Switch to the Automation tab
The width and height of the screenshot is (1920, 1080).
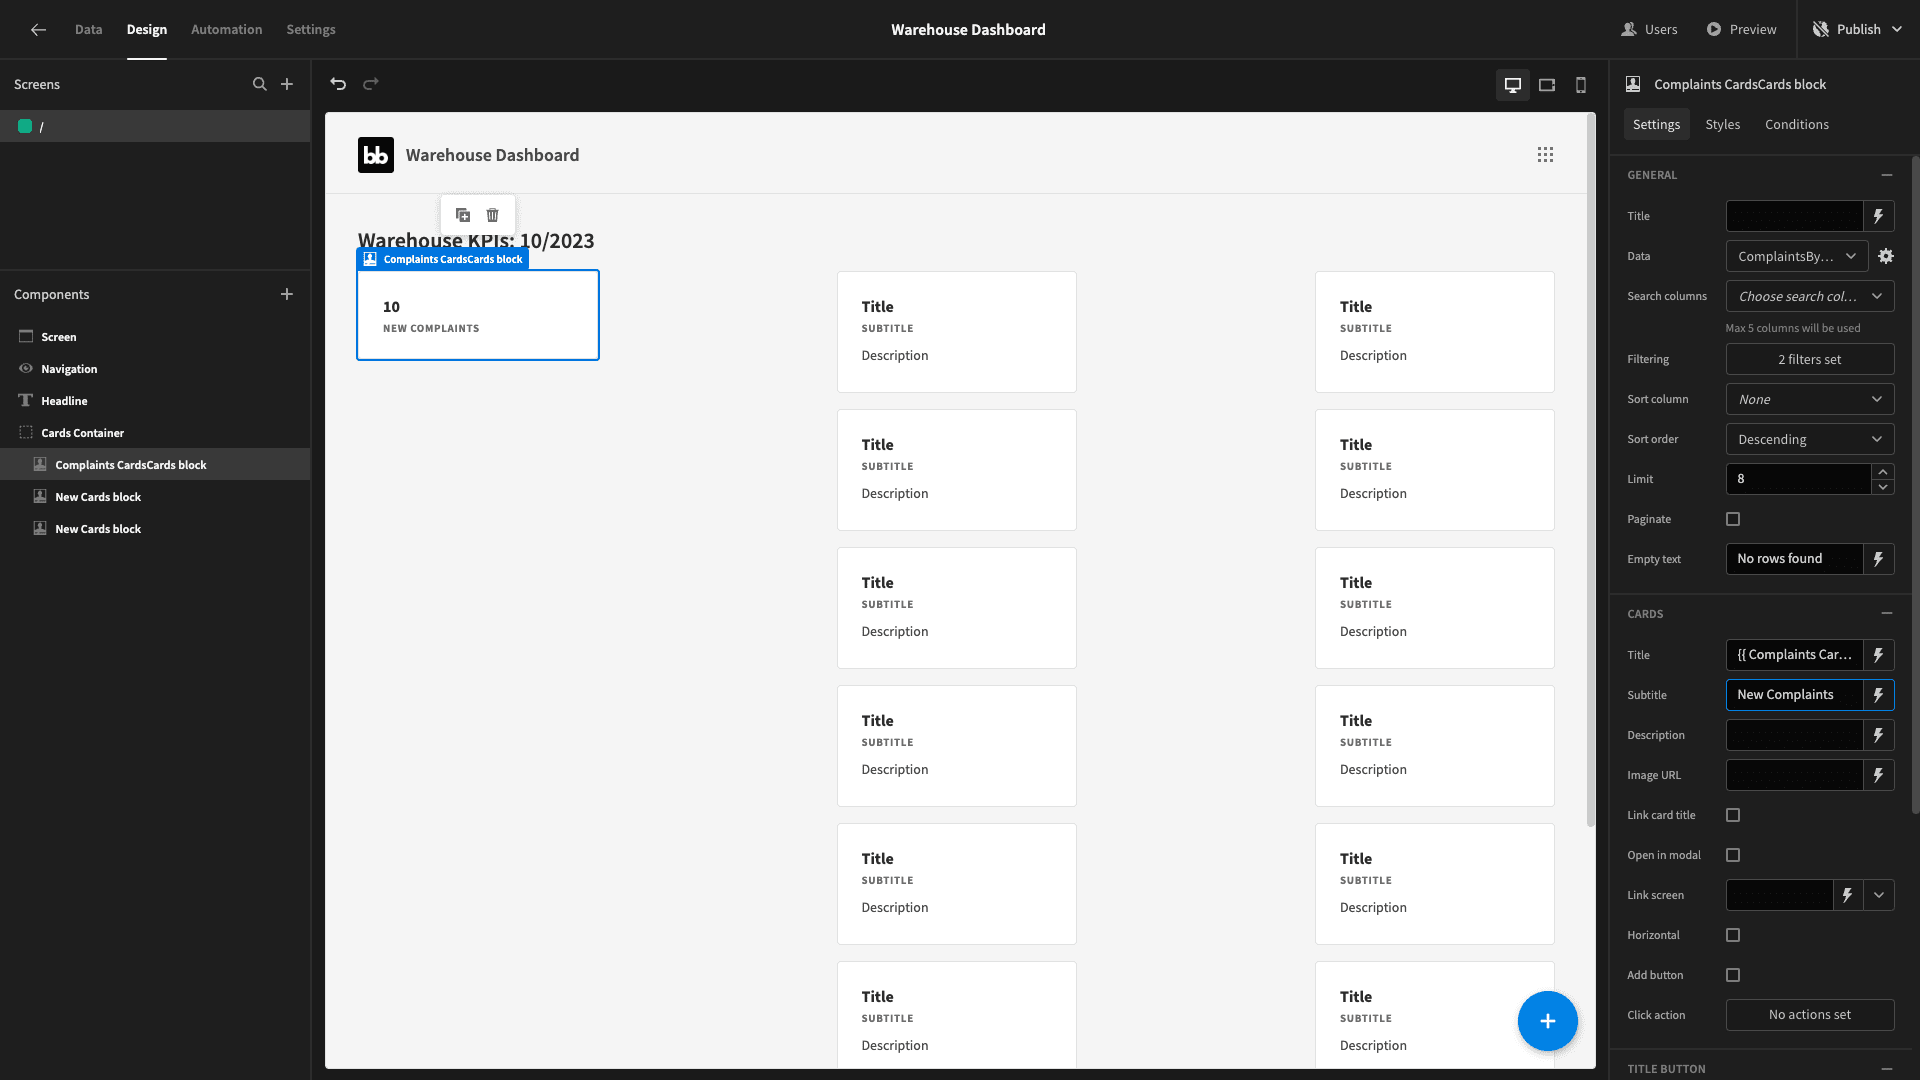[227, 30]
